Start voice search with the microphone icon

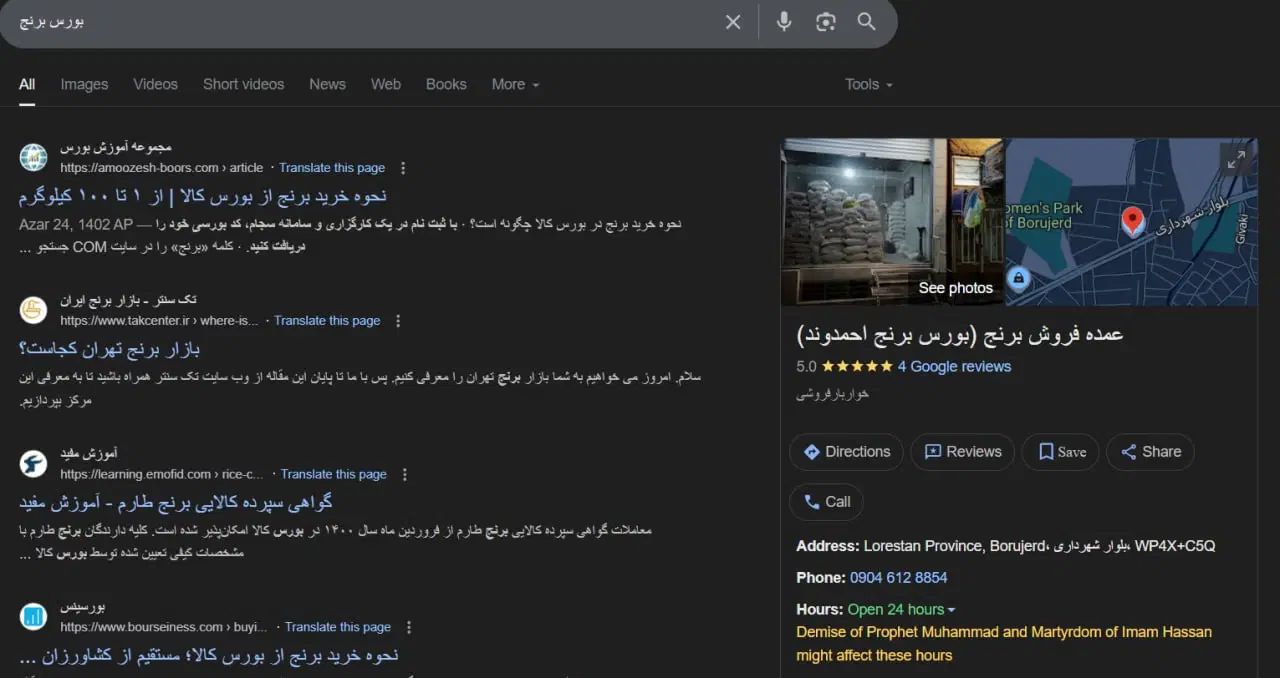pyautogui.click(x=784, y=21)
